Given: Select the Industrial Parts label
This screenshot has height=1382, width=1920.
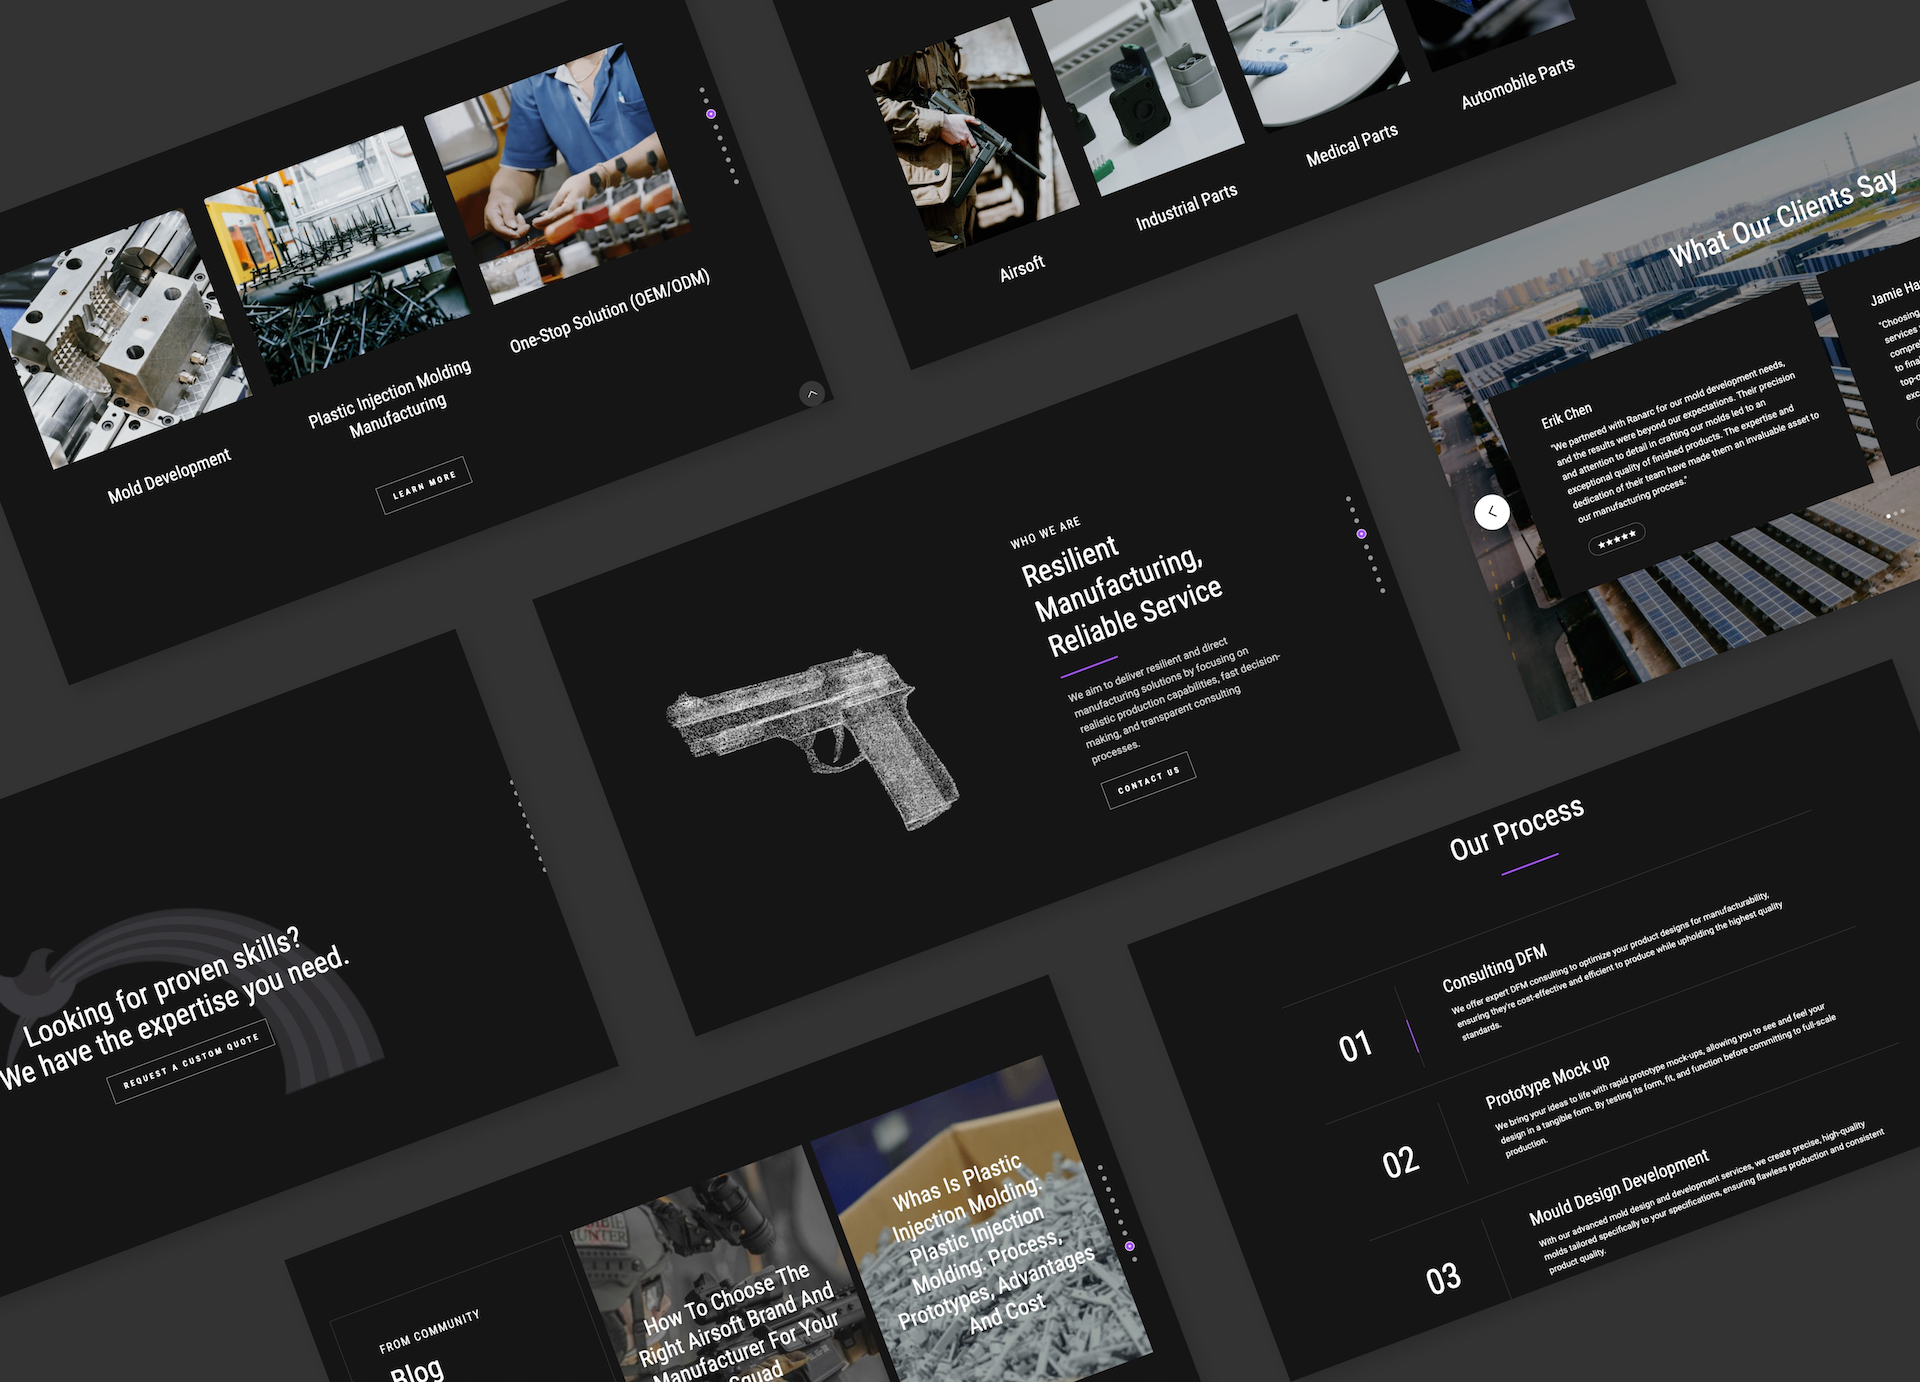Looking at the screenshot, I should 1186,207.
